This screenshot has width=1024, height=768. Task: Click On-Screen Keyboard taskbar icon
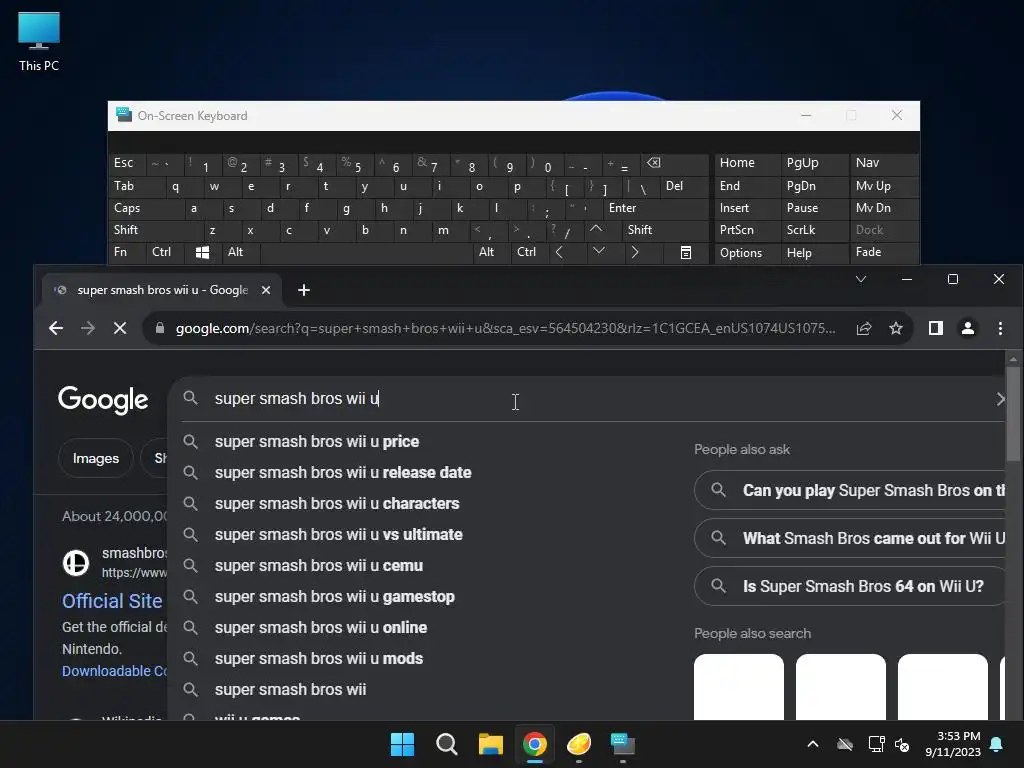coord(623,744)
